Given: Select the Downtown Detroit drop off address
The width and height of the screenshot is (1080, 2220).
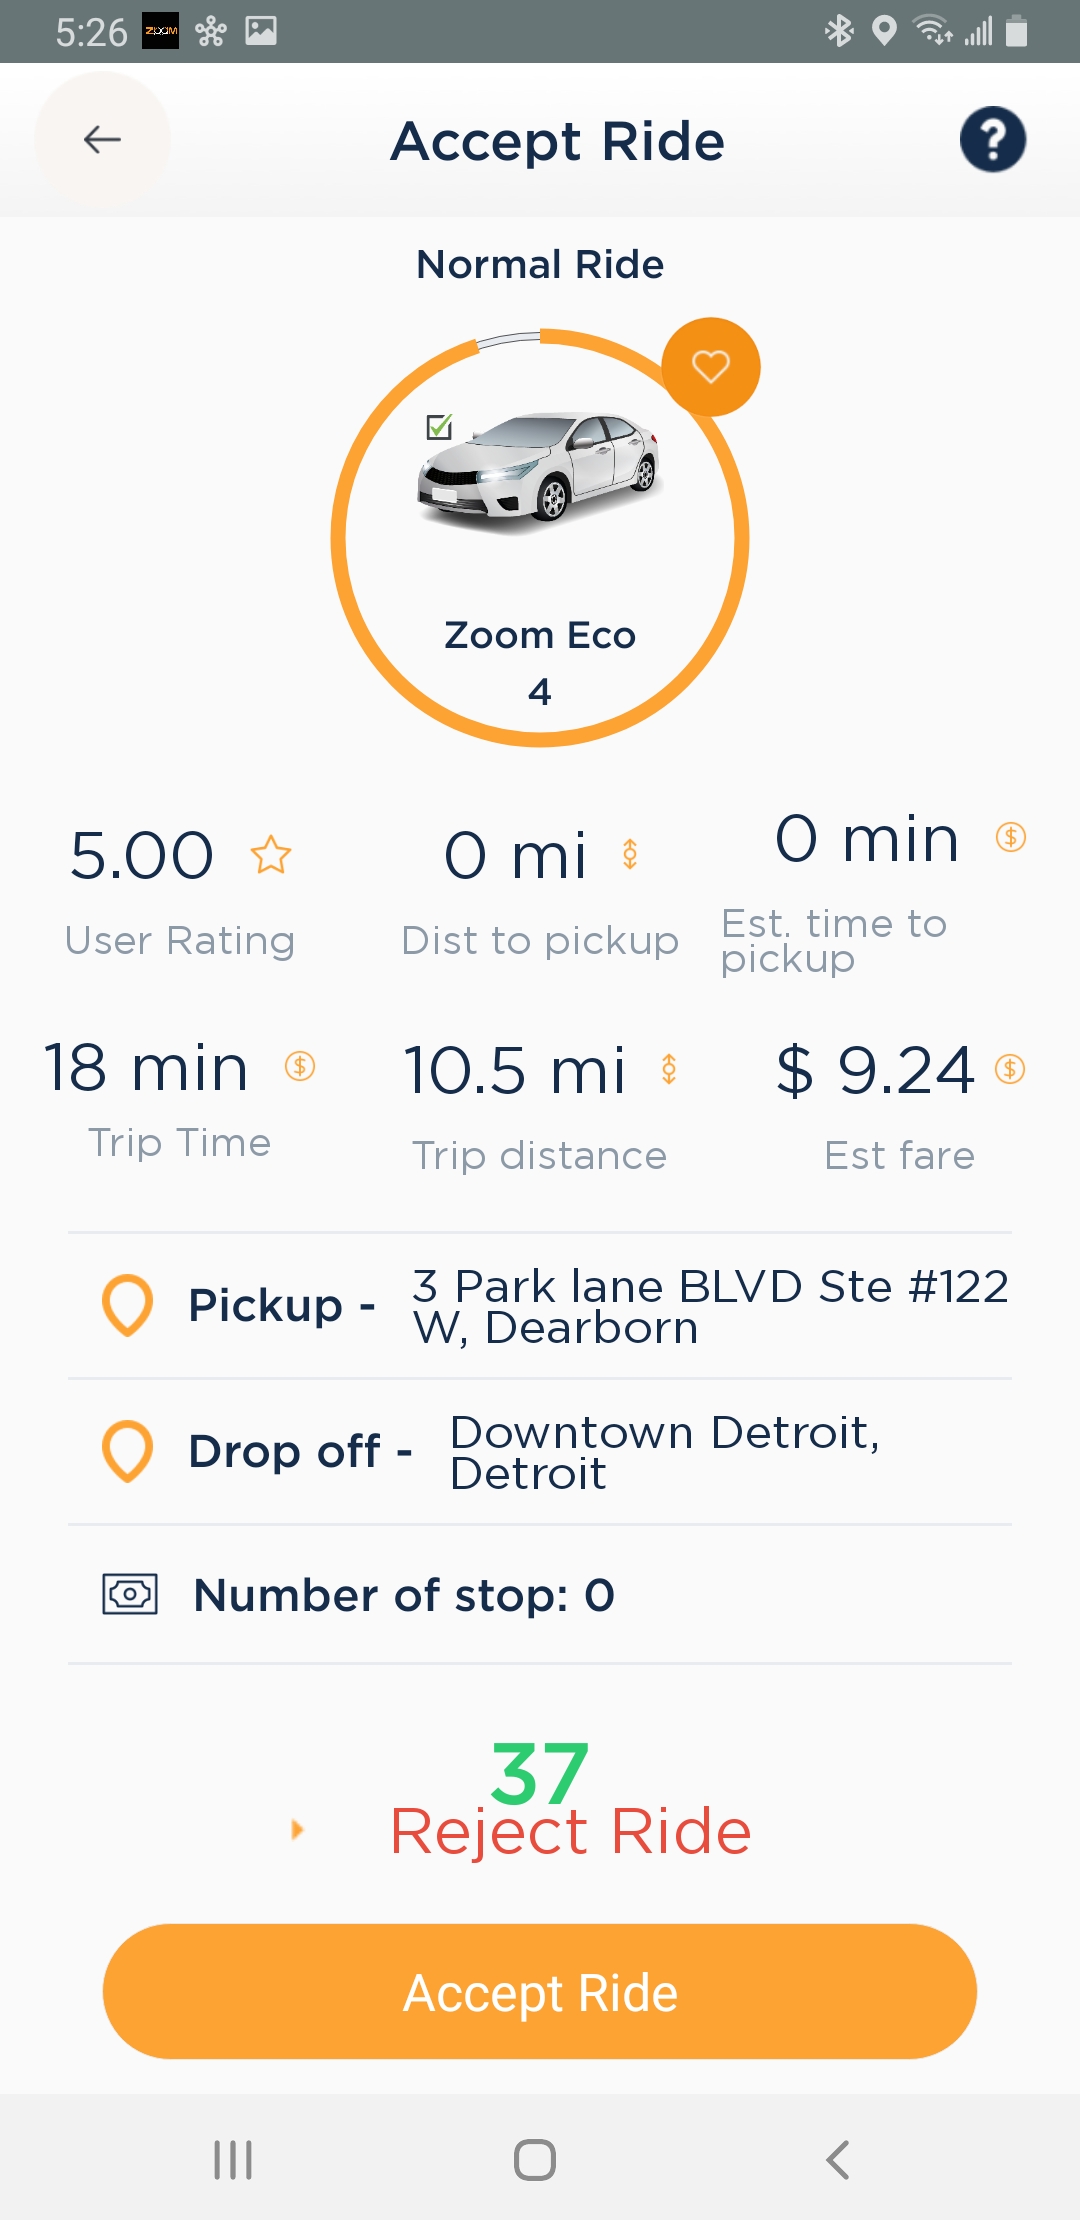Looking at the screenshot, I should point(665,1452).
